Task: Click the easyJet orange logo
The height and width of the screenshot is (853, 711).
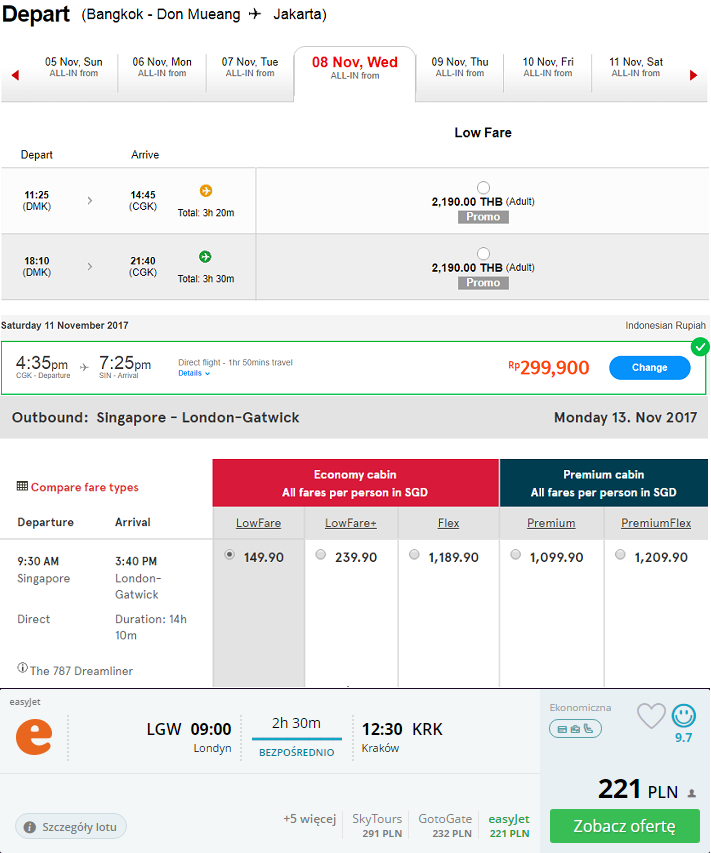Action: point(34,737)
